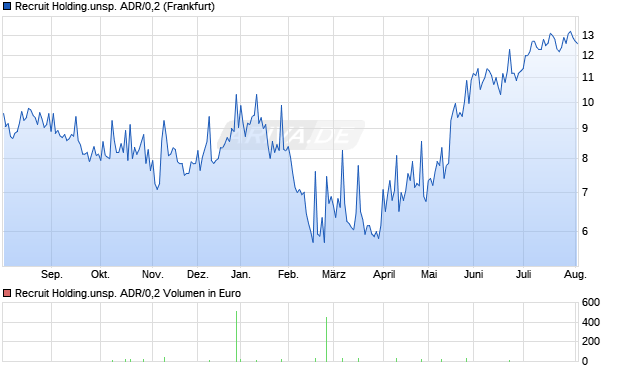
Task: Click the 'Okt.' month label
Action: [100, 274]
